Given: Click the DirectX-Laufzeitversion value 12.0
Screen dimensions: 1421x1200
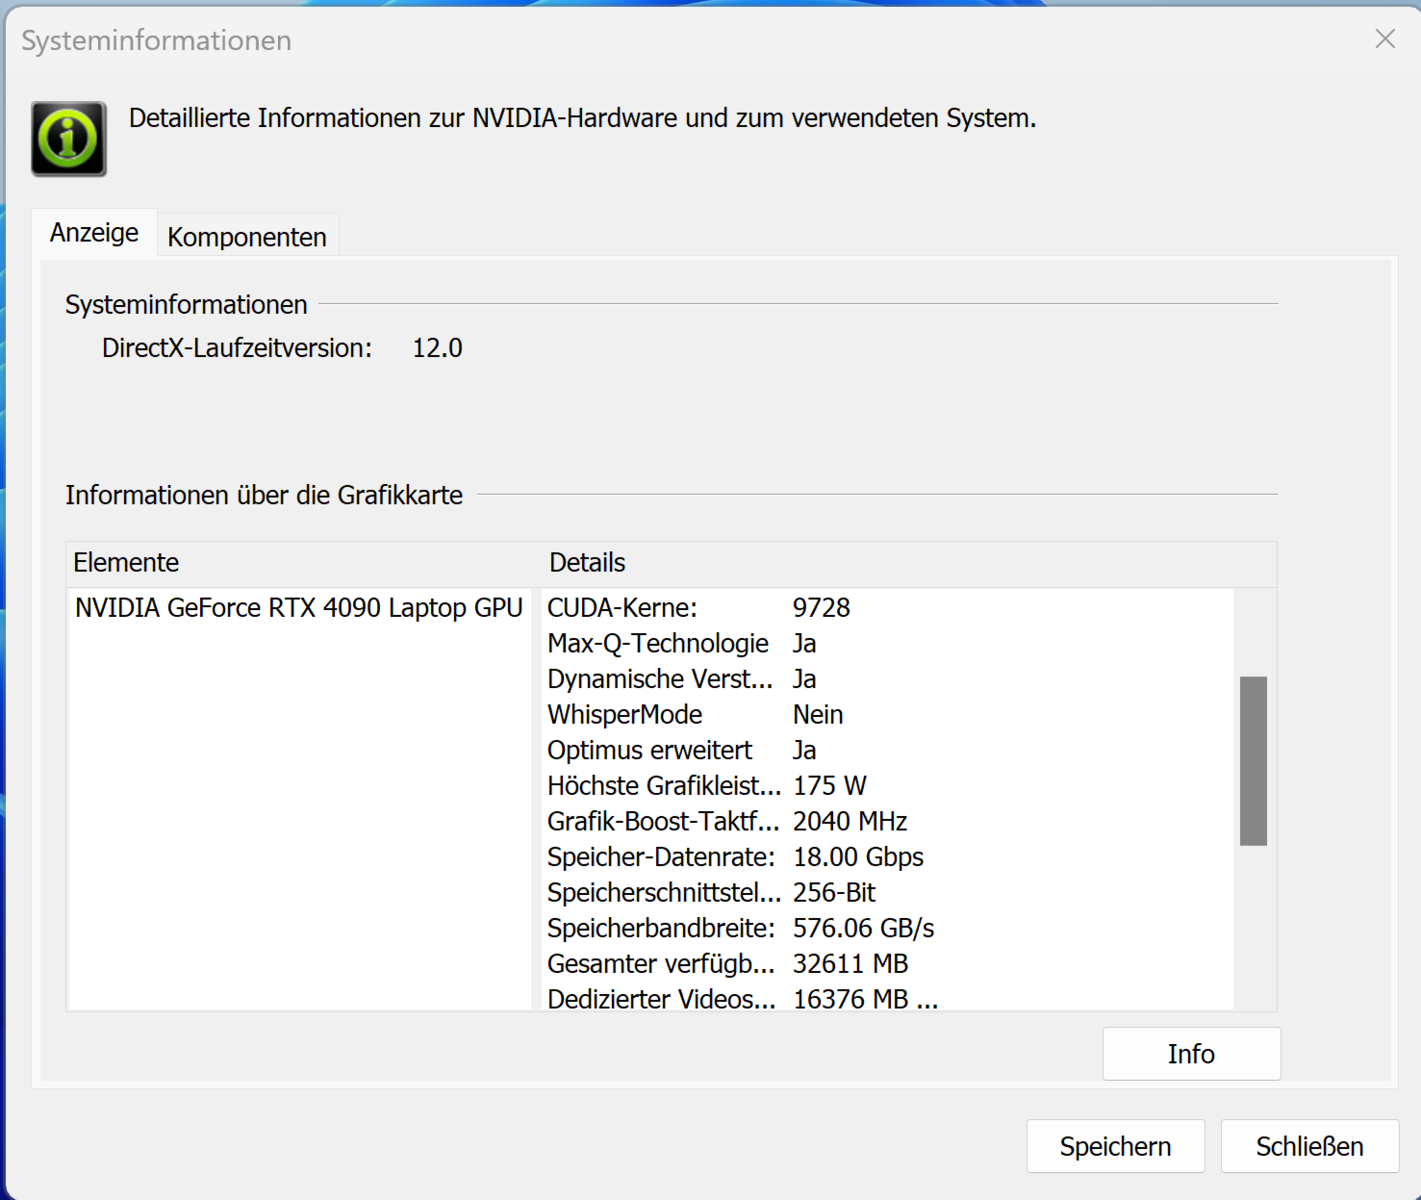Looking at the screenshot, I should [x=437, y=349].
